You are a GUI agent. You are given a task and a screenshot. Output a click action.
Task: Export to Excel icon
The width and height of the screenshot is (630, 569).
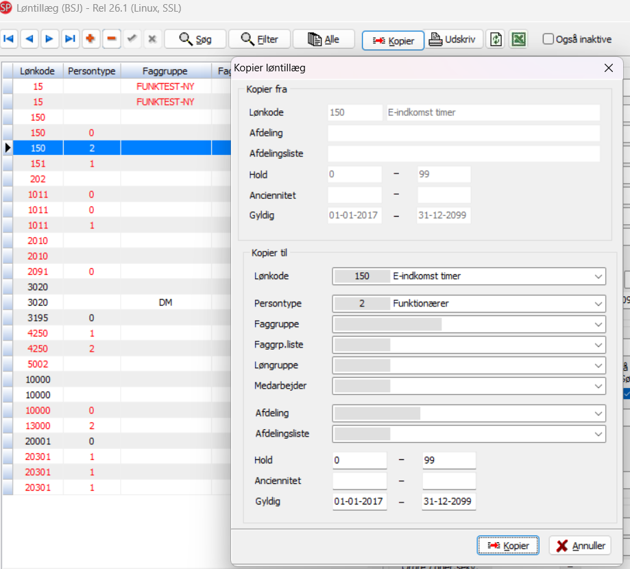518,39
